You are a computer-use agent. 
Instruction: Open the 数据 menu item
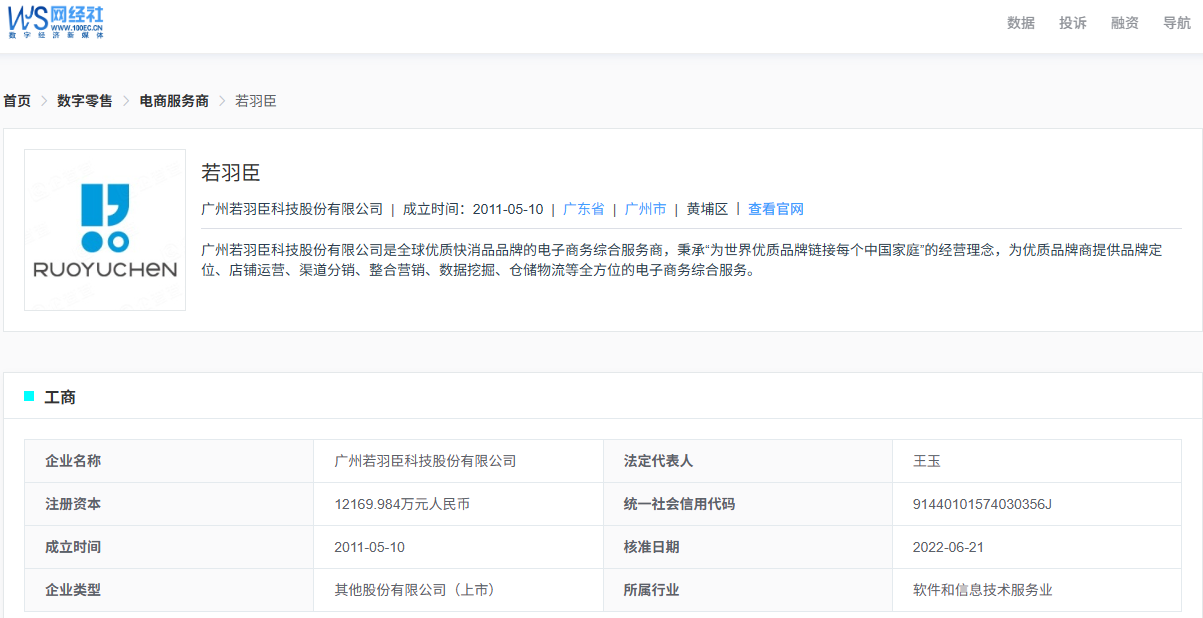pos(1021,23)
